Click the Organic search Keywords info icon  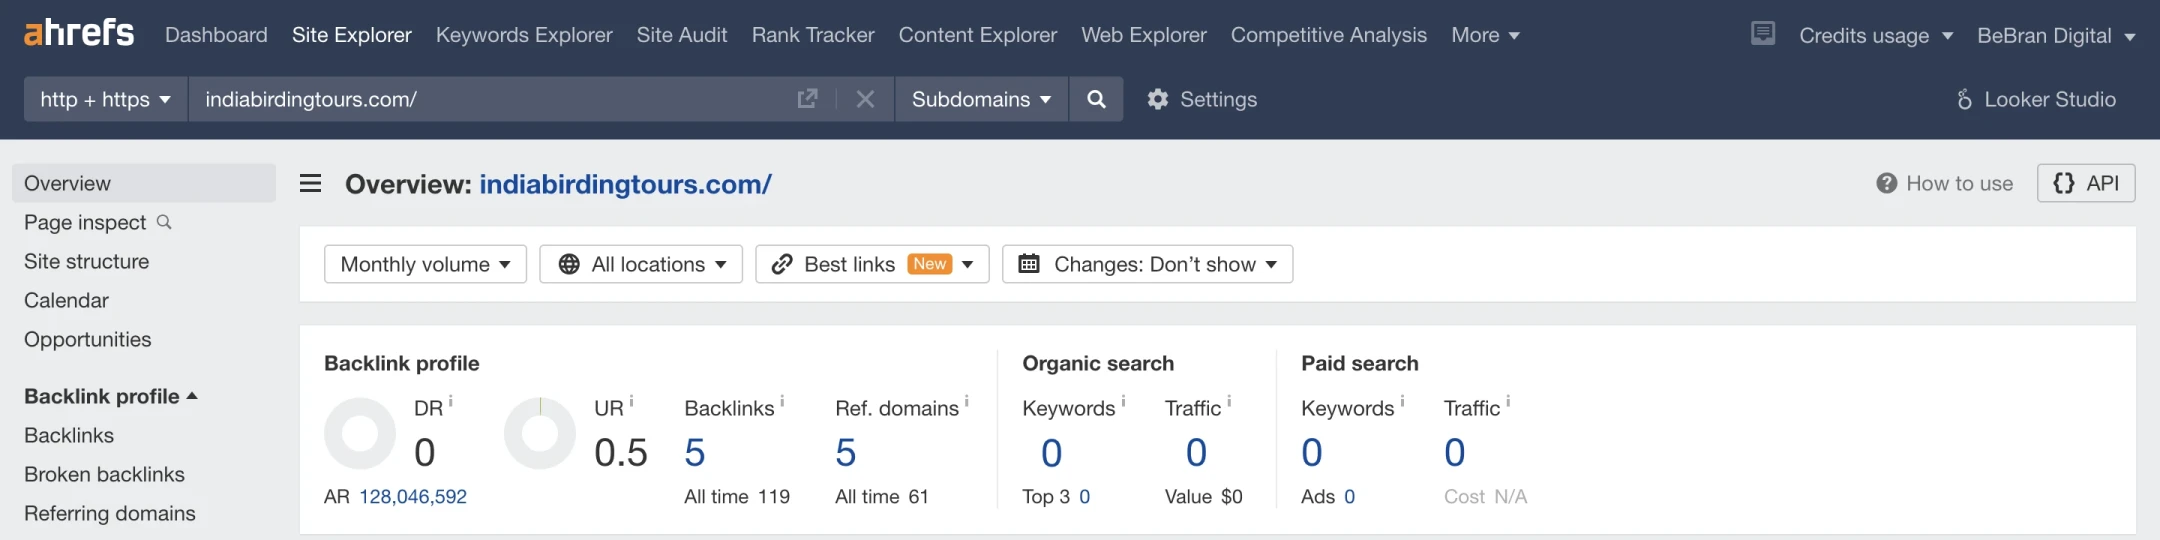pos(1123,401)
